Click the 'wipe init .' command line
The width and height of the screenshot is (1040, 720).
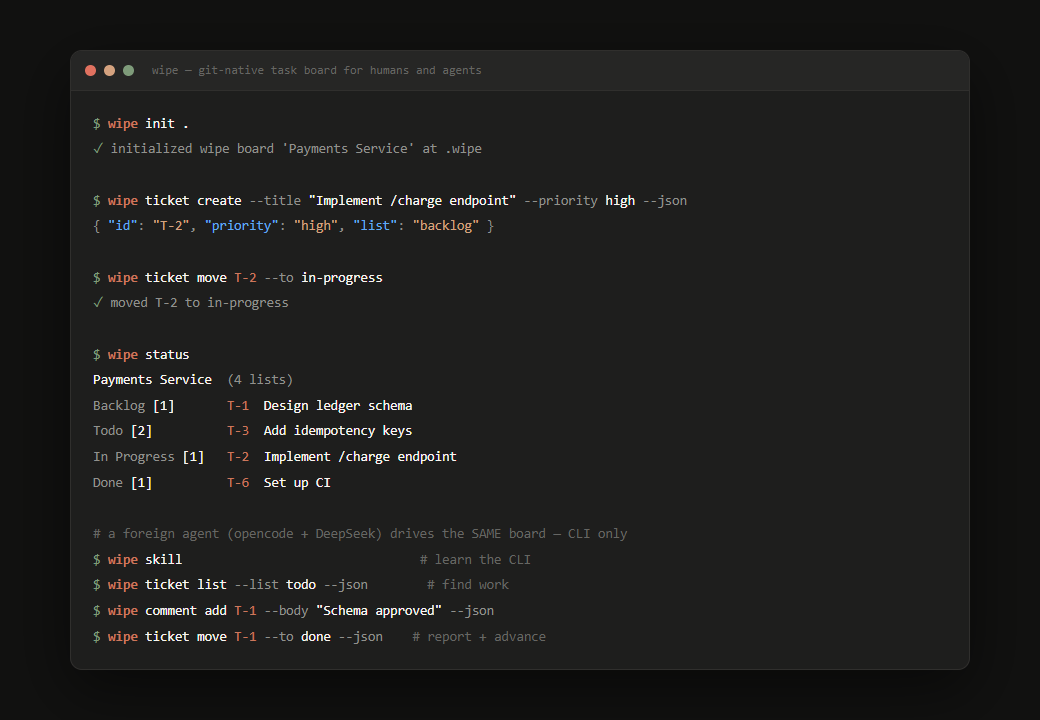(141, 123)
